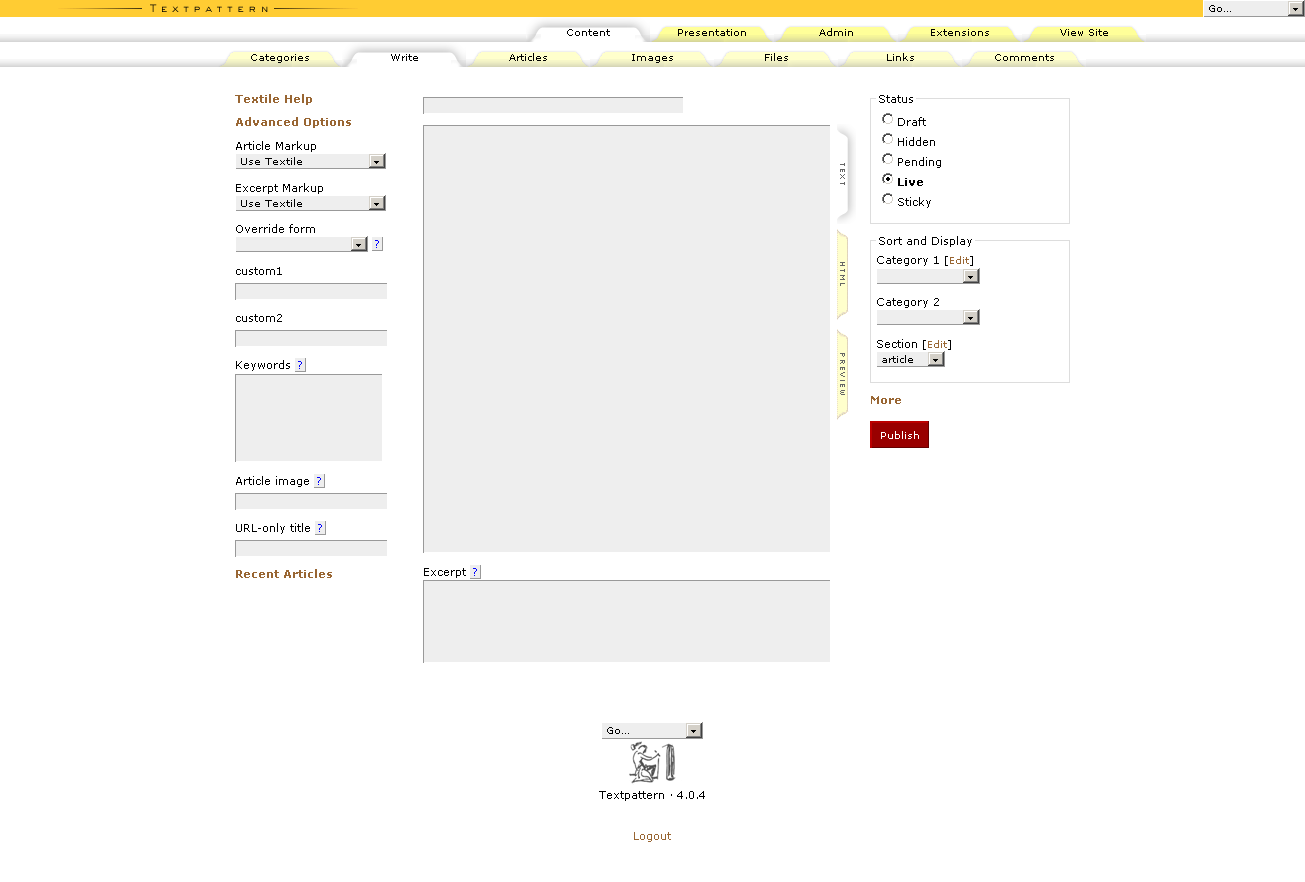This screenshot has width=1305, height=882.
Task: Open the Section dropdown showing article
Action: tap(910, 359)
